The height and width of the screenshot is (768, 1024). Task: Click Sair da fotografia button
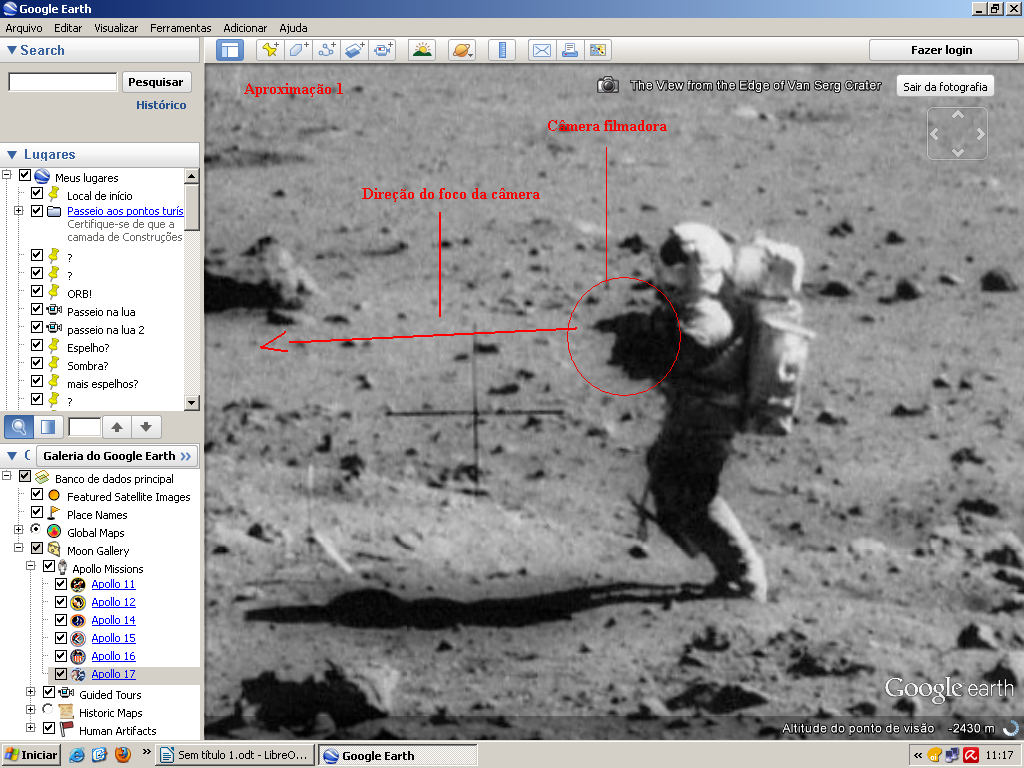pos(945,87)
